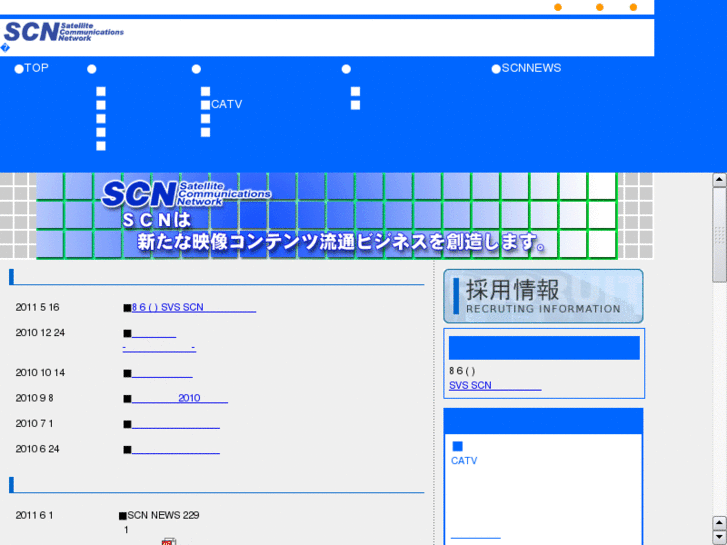Open the TOP menu item
Image resolution: width=727 pixels, height=545 pixels.
tap(36, 68)
